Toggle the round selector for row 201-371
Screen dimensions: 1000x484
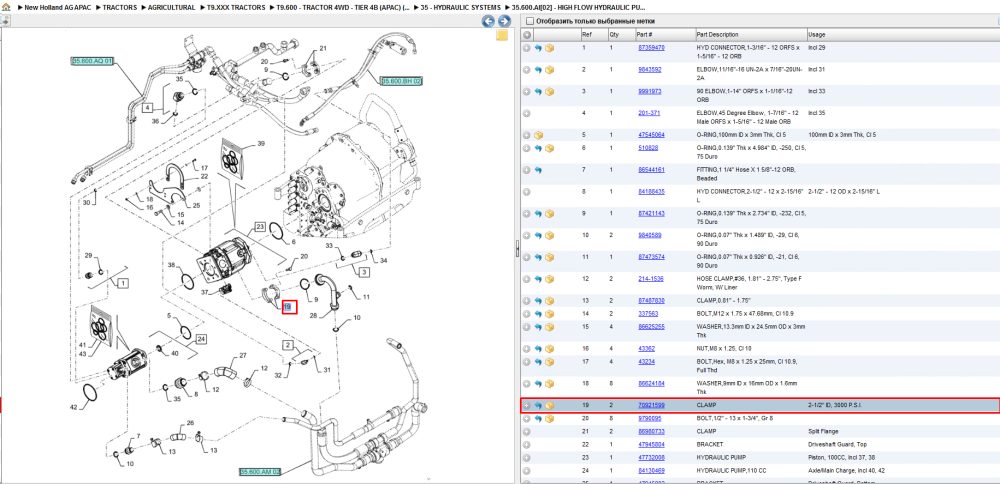[527, 113]
